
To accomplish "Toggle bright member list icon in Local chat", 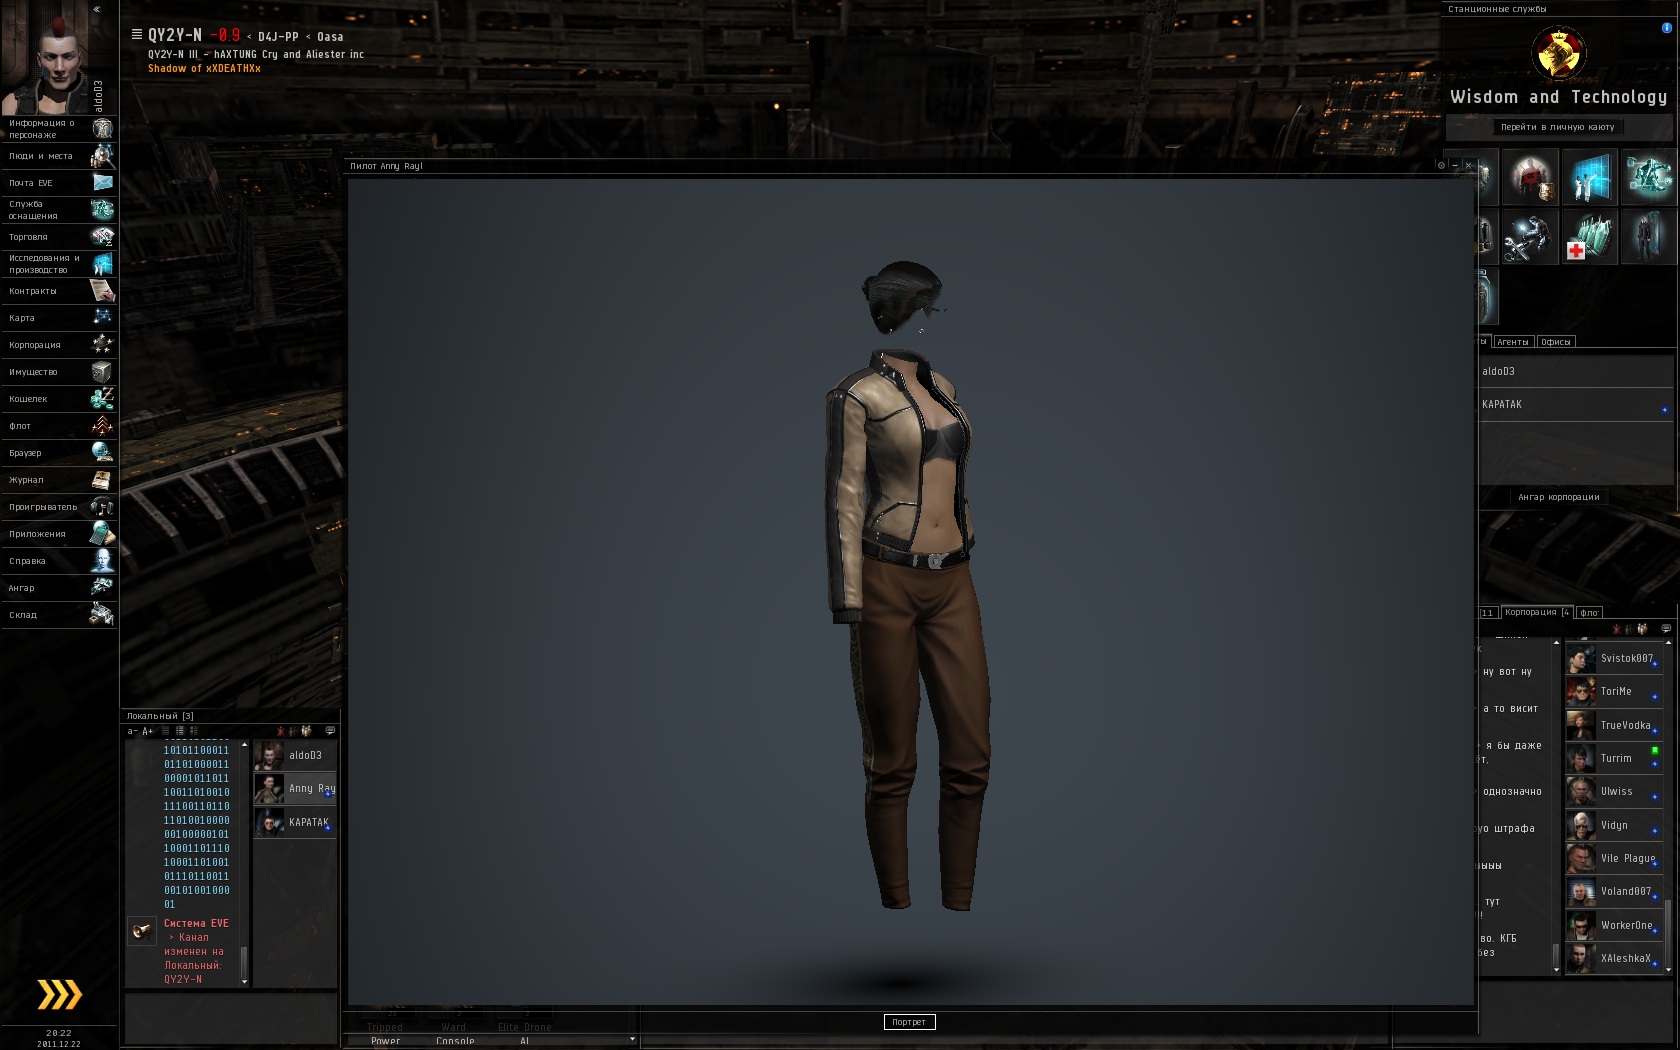I will tap(306, 731).
